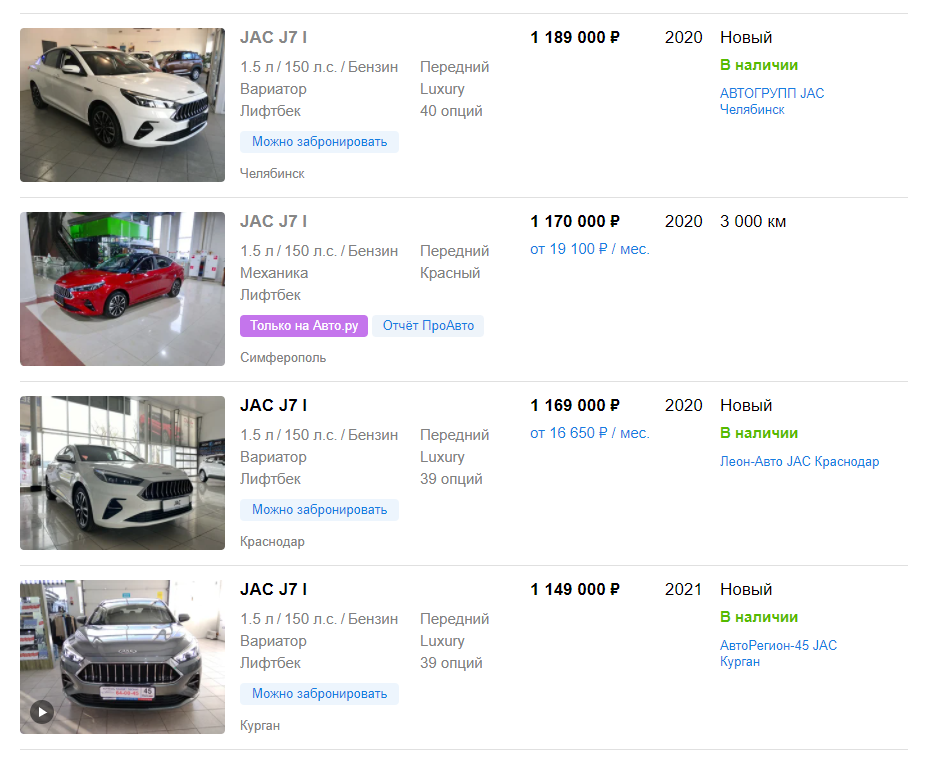The height and width of the screenshot is (762, 926).
Task: Click 'Можно забронировать' on the Chelyabinsk listing
Action: [319, 142]
